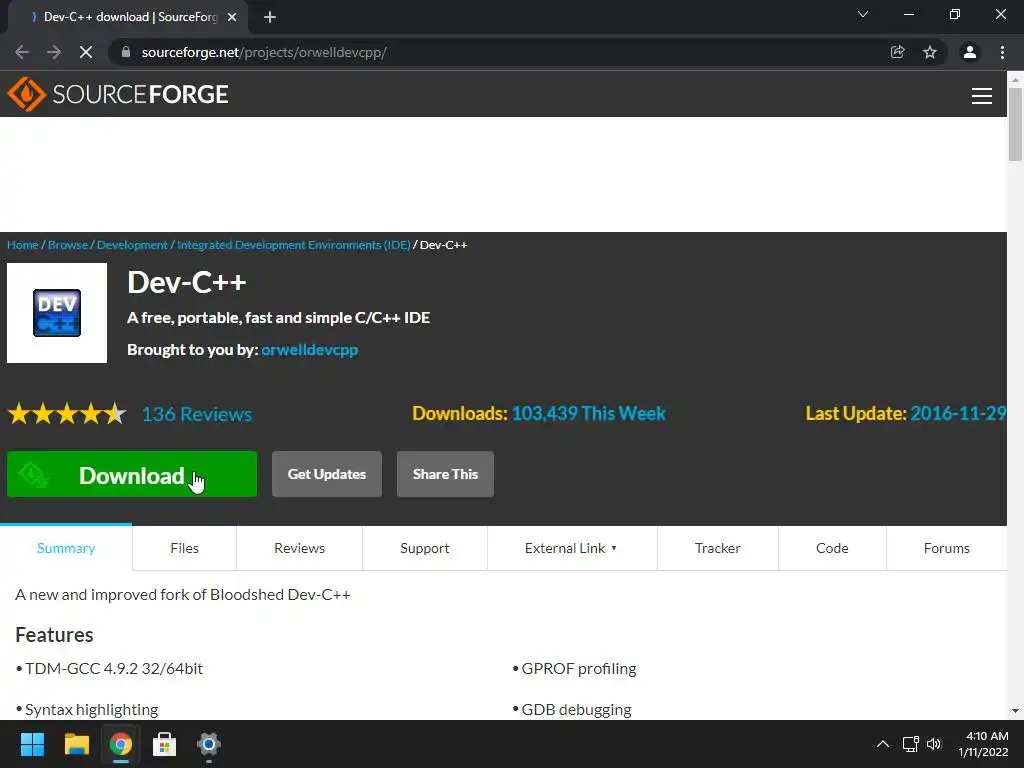1024x768 pixels.
Task: Select the Summary tab
Action: point(66,548)
